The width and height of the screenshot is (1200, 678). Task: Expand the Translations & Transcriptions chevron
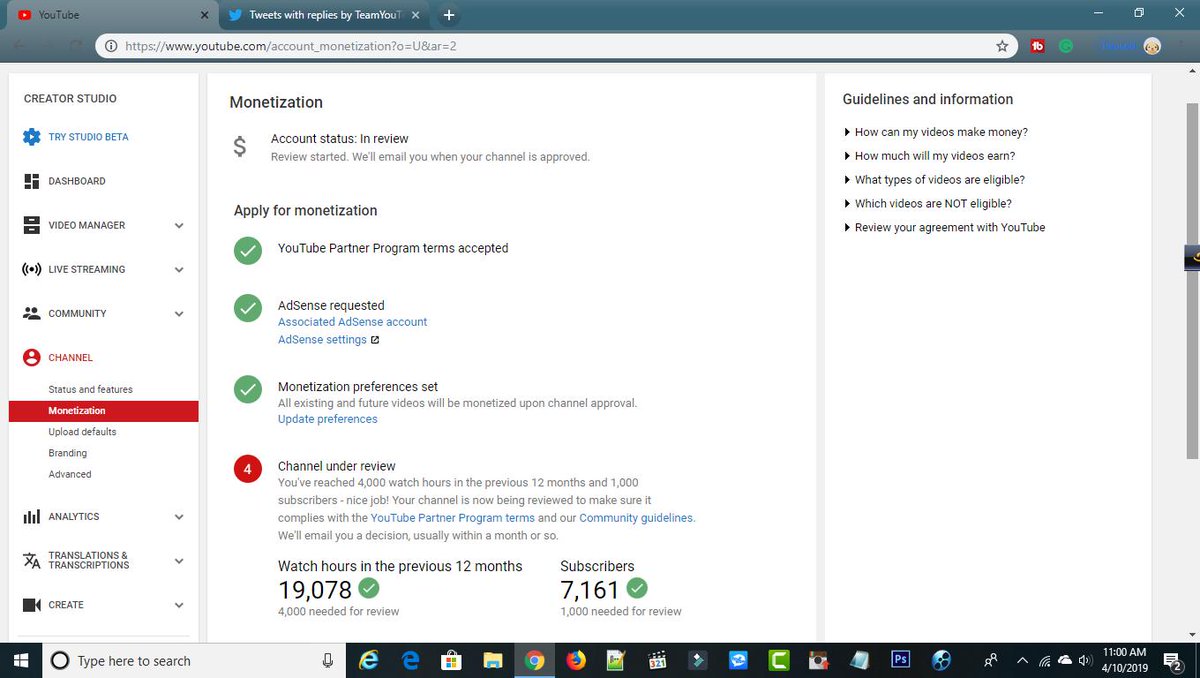pyautogui.click(x=179, y=561)
